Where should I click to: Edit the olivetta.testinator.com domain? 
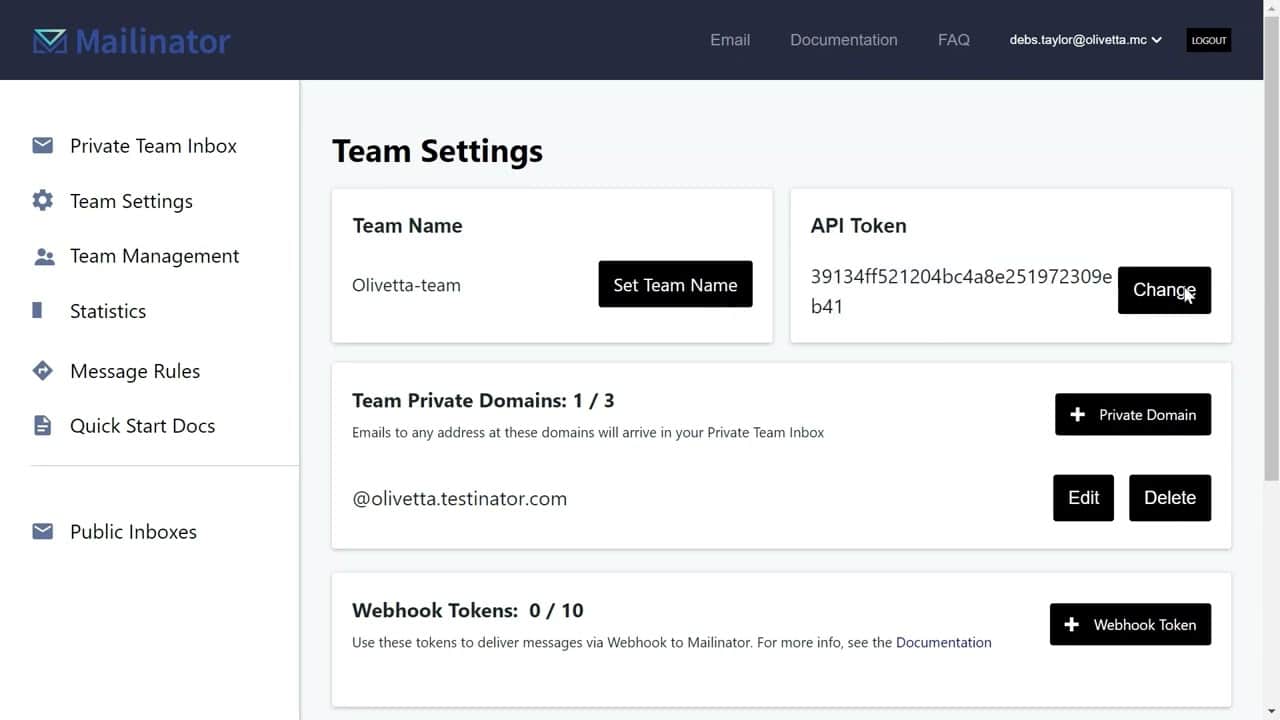pos(1083,498)
